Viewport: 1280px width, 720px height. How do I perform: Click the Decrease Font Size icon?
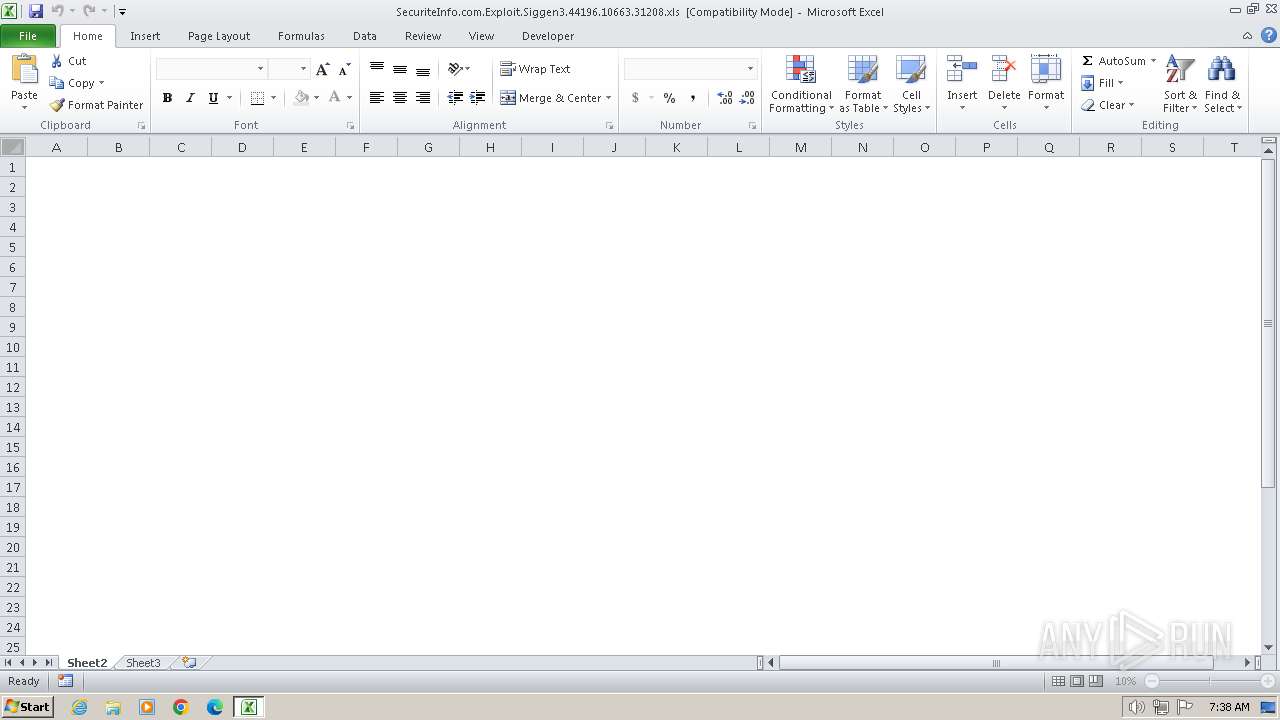point(344,69)
